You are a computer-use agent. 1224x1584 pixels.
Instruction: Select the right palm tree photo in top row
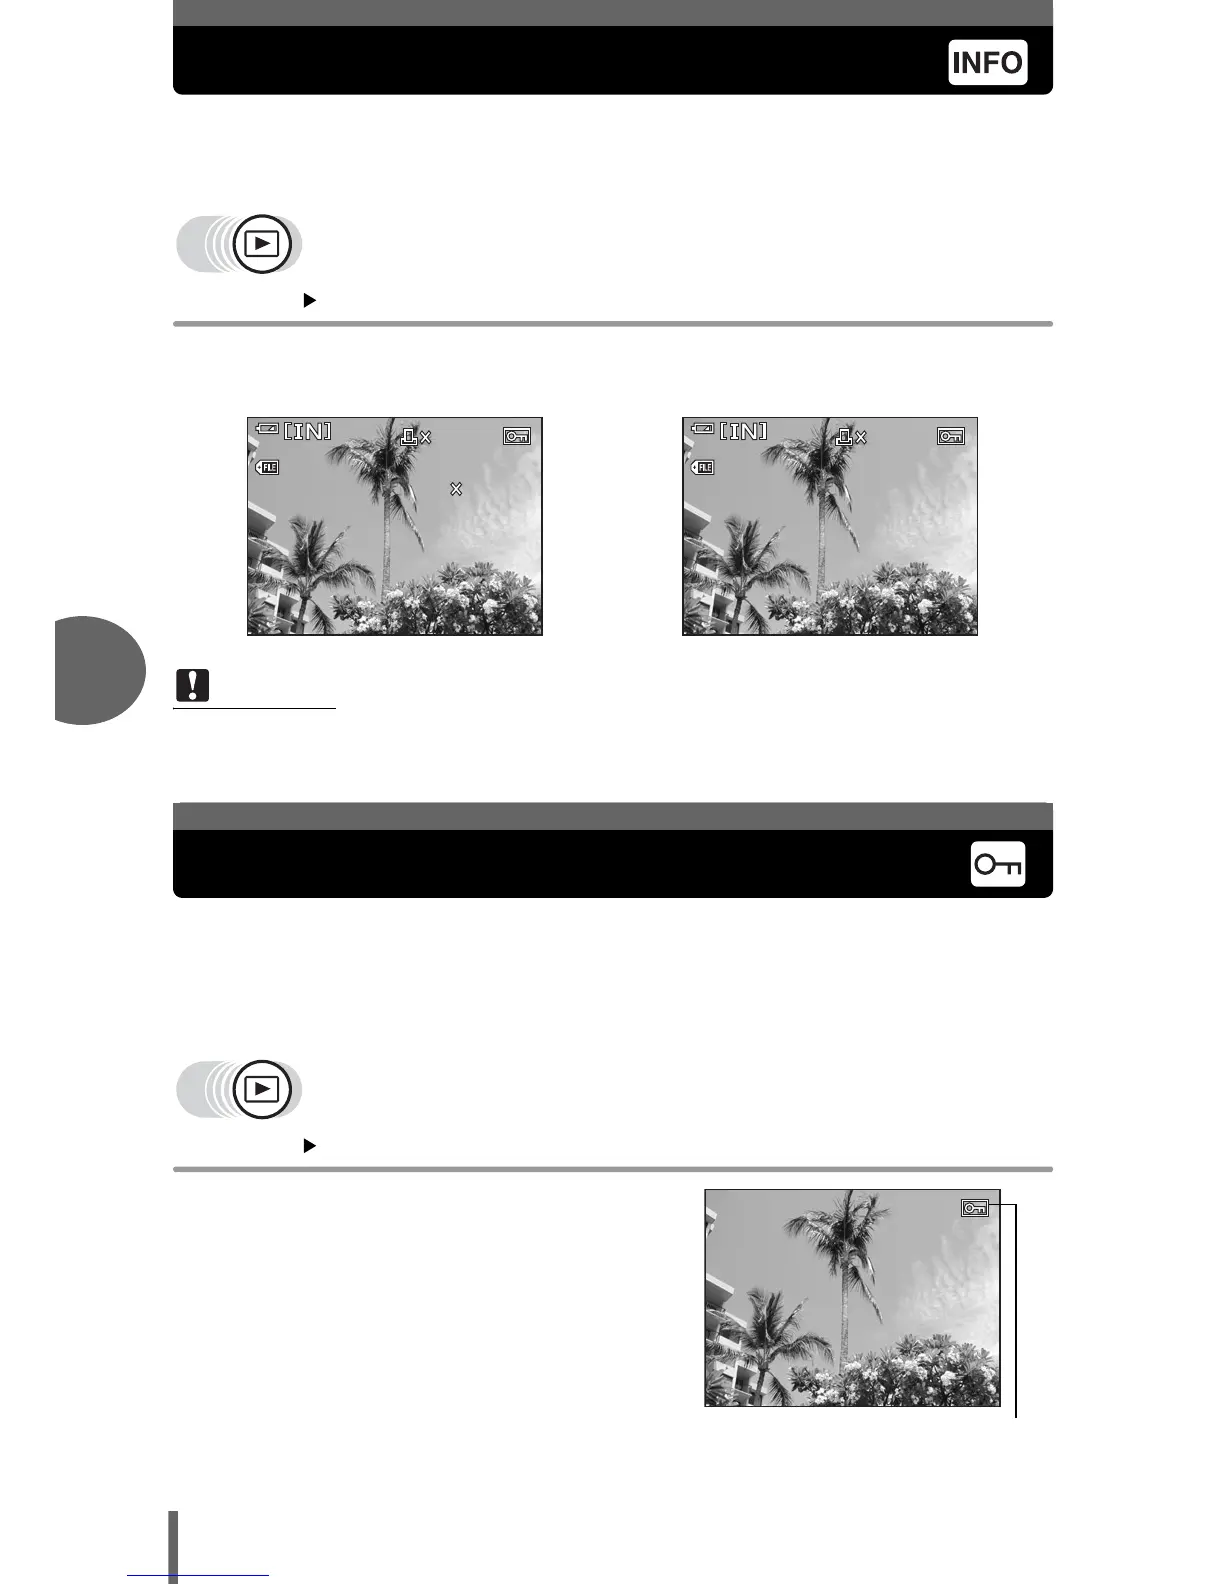tap(830, 526)
